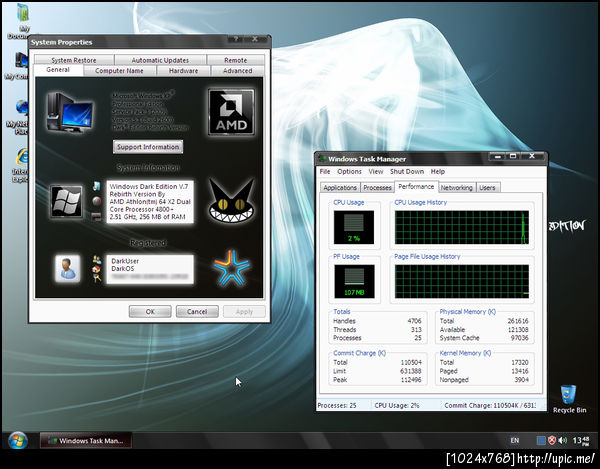Launch Internet Explorer desktop icon
The width and height of the screenshot is (600, 469).
(19, 165)
